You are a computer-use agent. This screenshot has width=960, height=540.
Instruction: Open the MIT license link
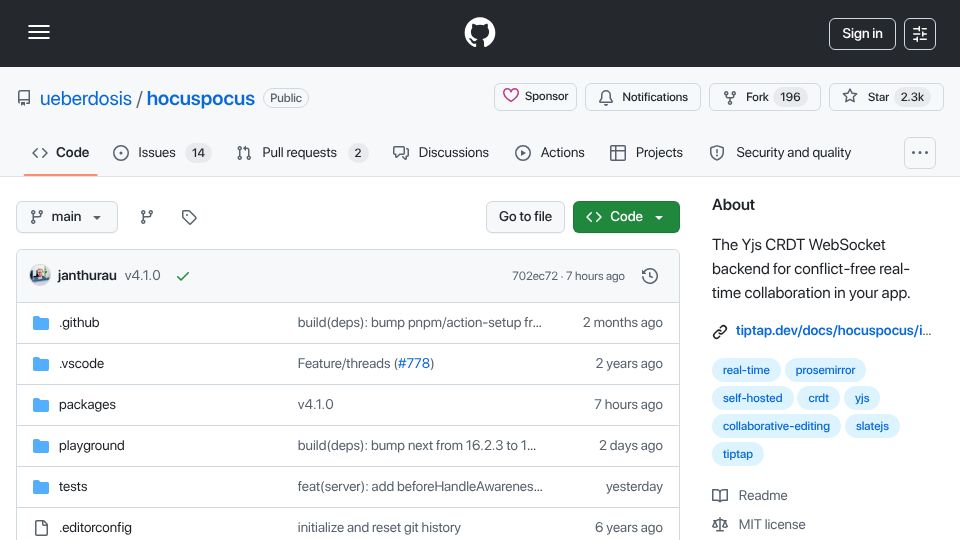click(x=771, y=525)
